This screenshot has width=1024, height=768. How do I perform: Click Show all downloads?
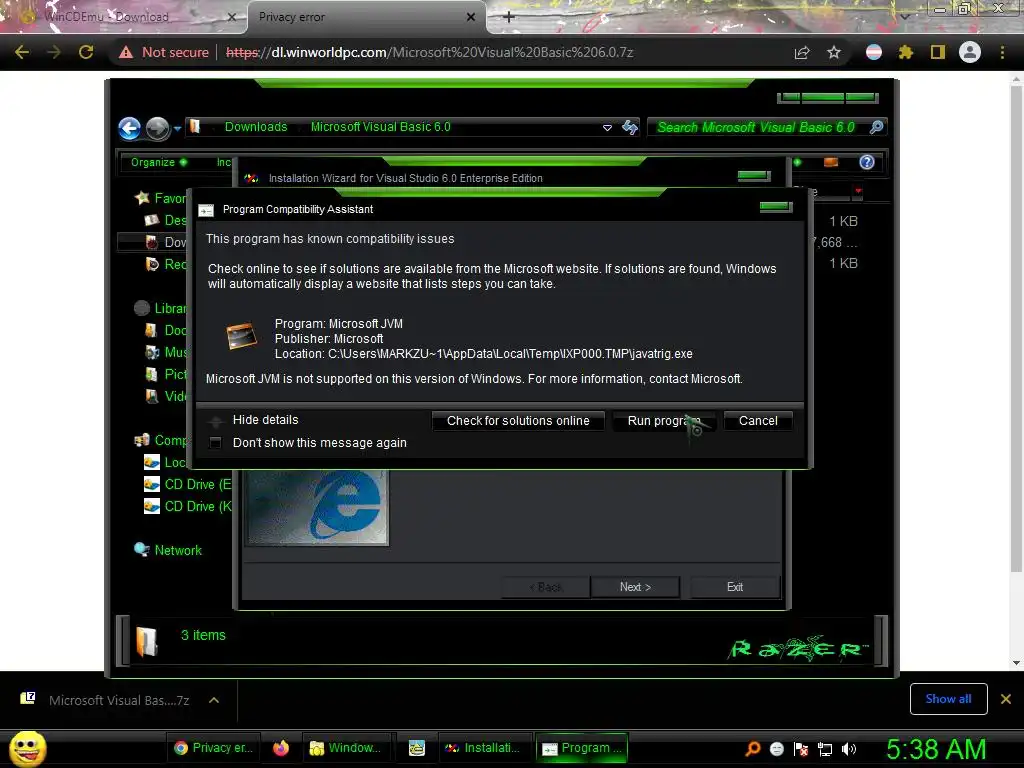[948, 699]
